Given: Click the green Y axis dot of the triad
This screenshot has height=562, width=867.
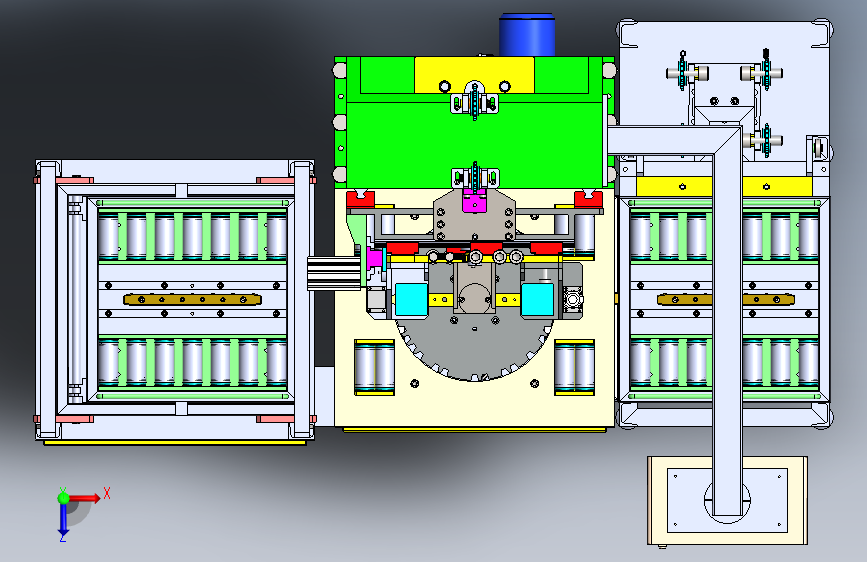Looking at the screenshot, I should click(x=64, y=498).
